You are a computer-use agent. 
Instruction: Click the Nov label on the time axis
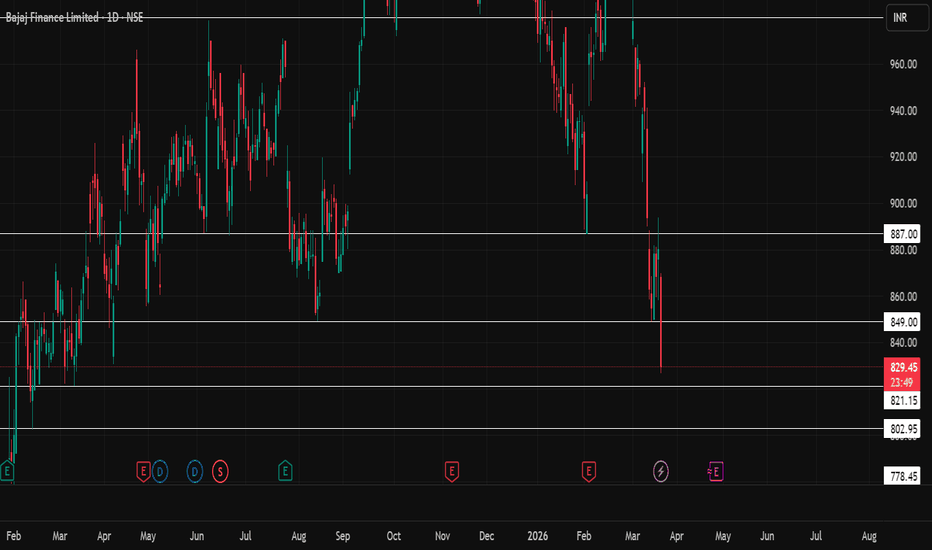[442, 536]
